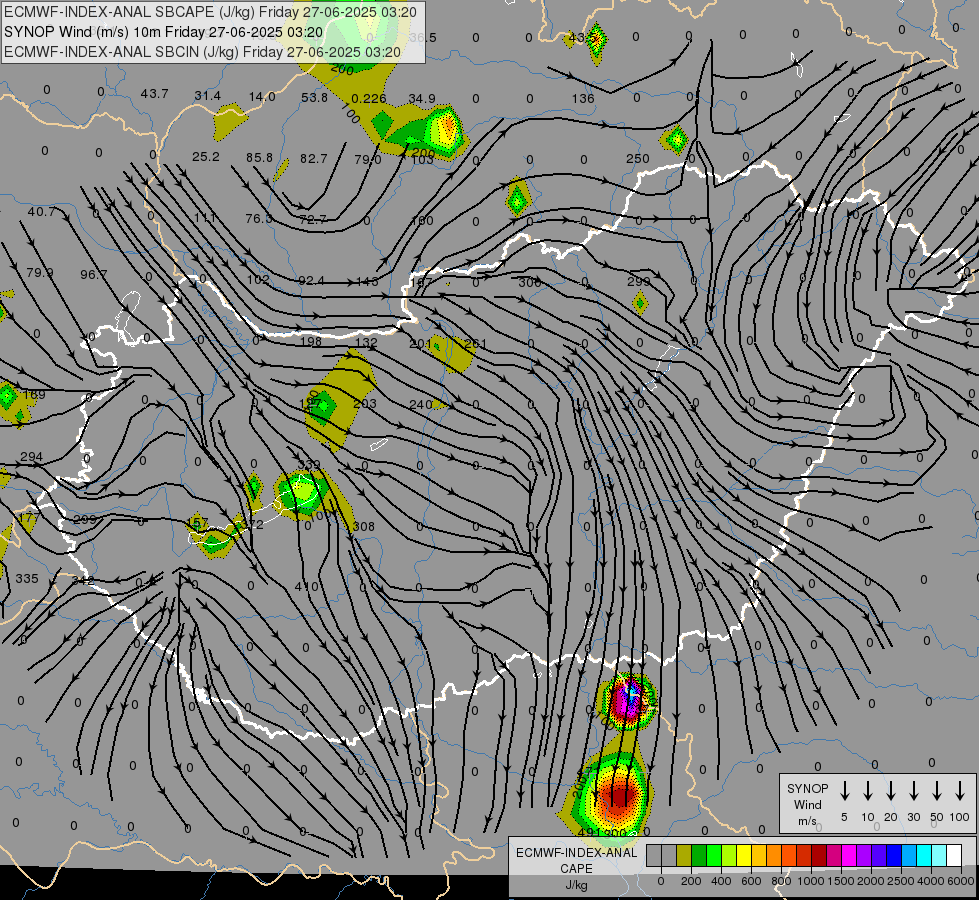Click the map value 136

click(583, 99)
